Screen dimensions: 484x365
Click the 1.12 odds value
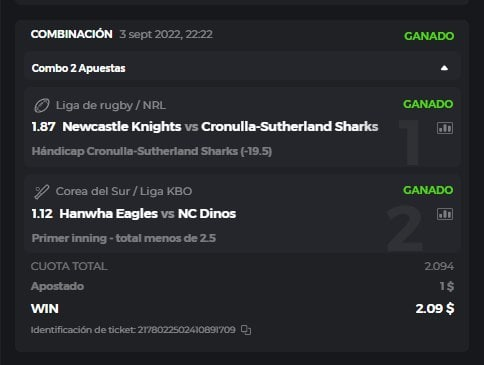(x=42, y=214)
